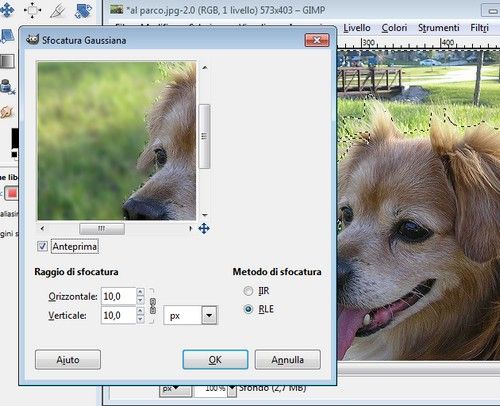The width and height of the screenshot is (500, 406).
Task: Open the Colori menu
Action: 394,28
